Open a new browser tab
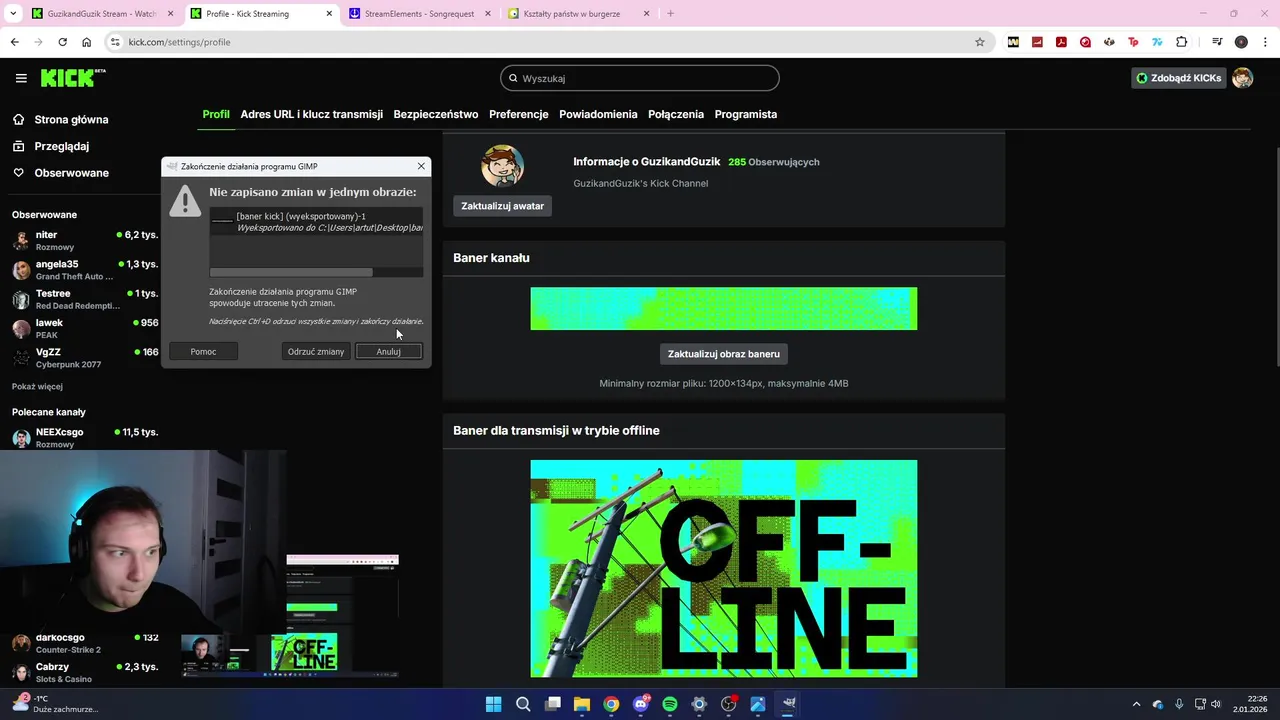The height and width of the screenshot is (720, 1280). pos(670,14)
